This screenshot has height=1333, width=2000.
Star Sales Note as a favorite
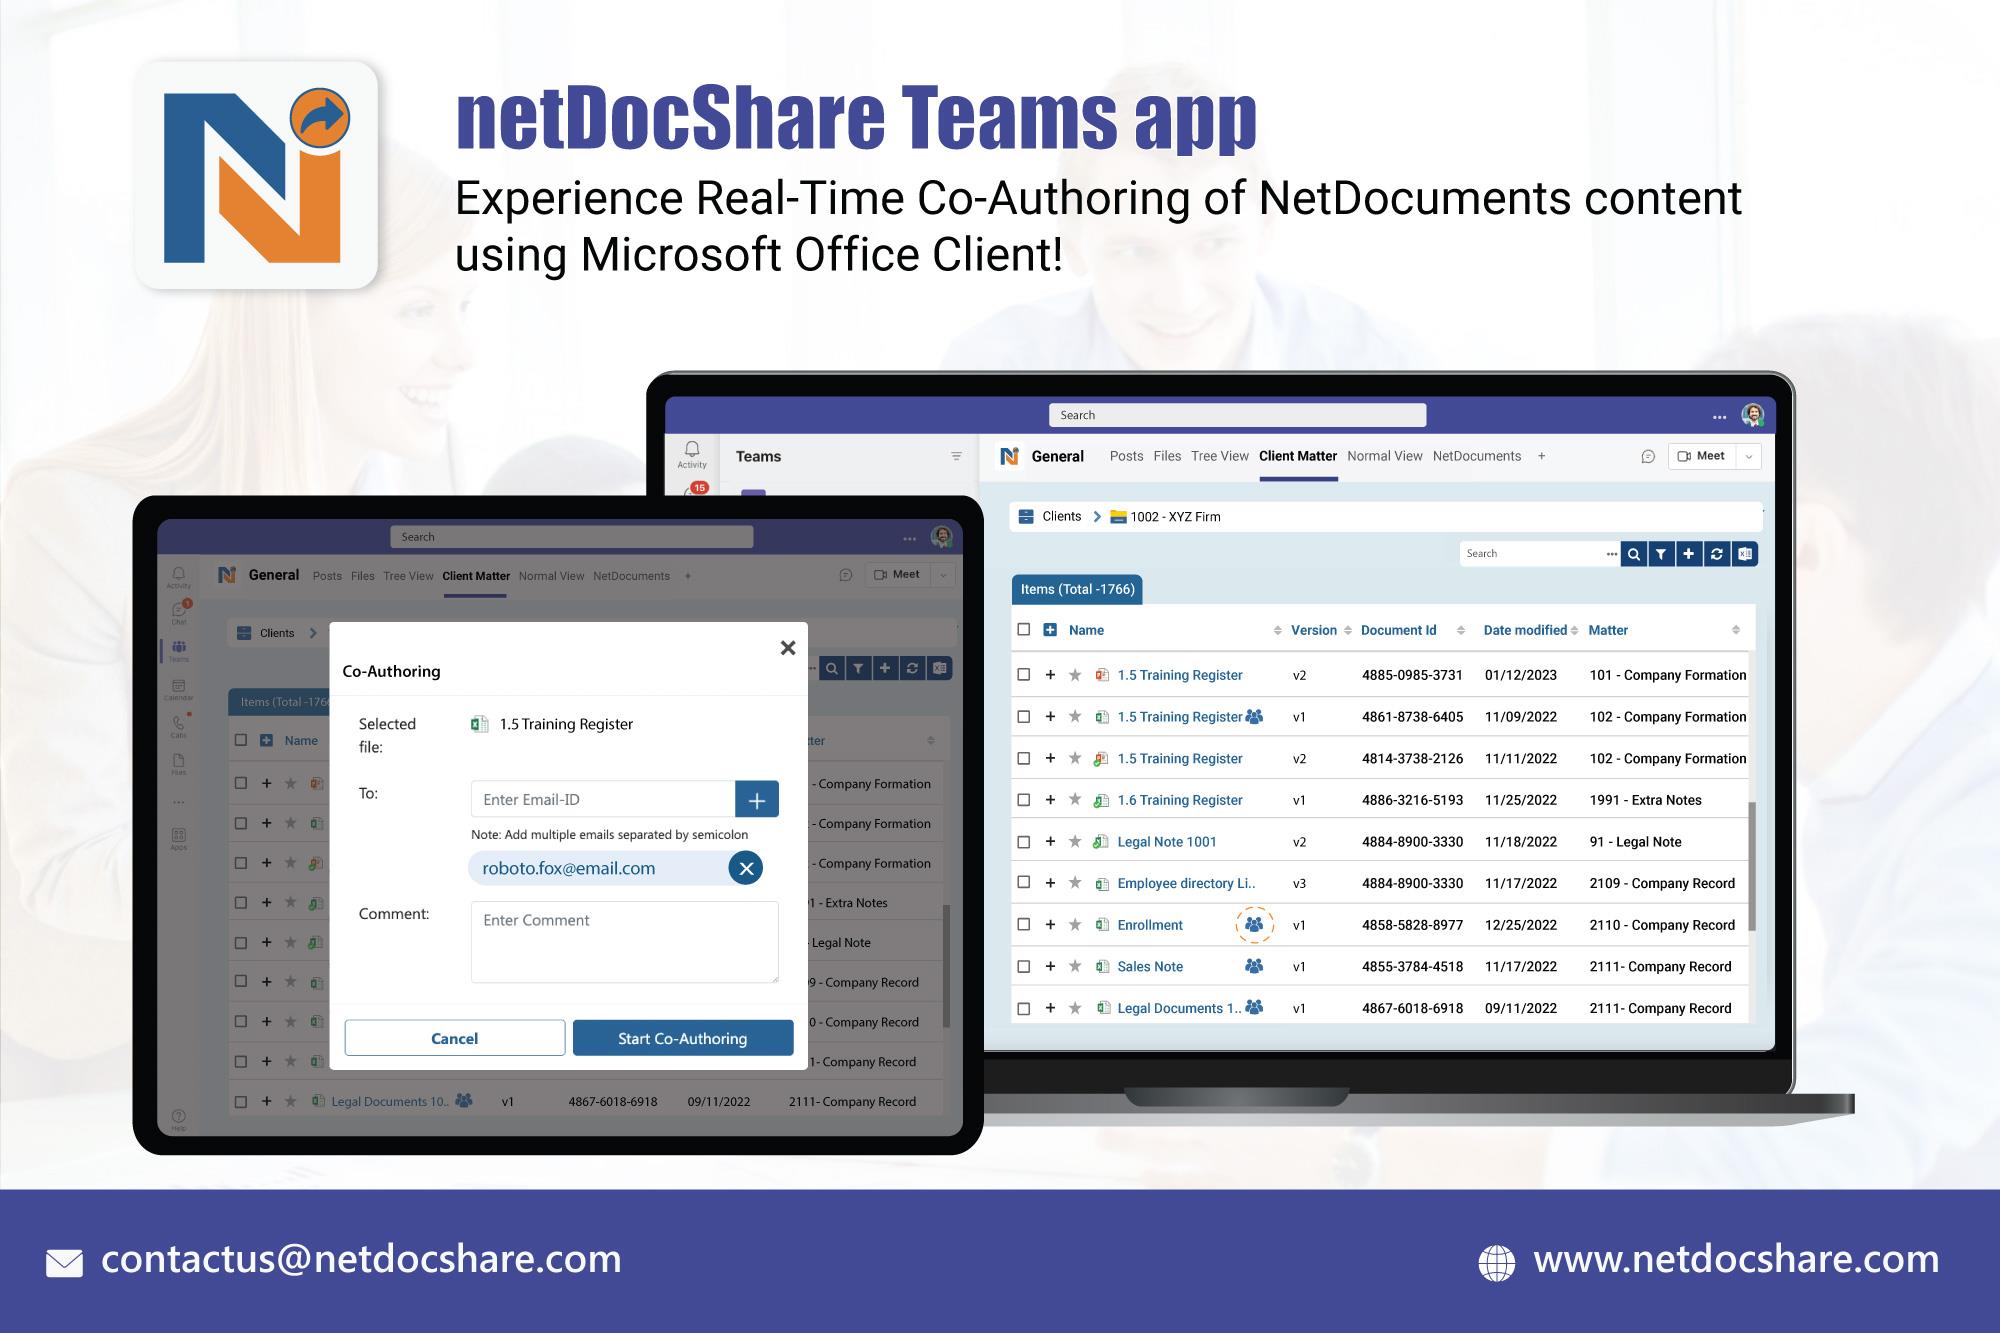(x=1073, y=966)
